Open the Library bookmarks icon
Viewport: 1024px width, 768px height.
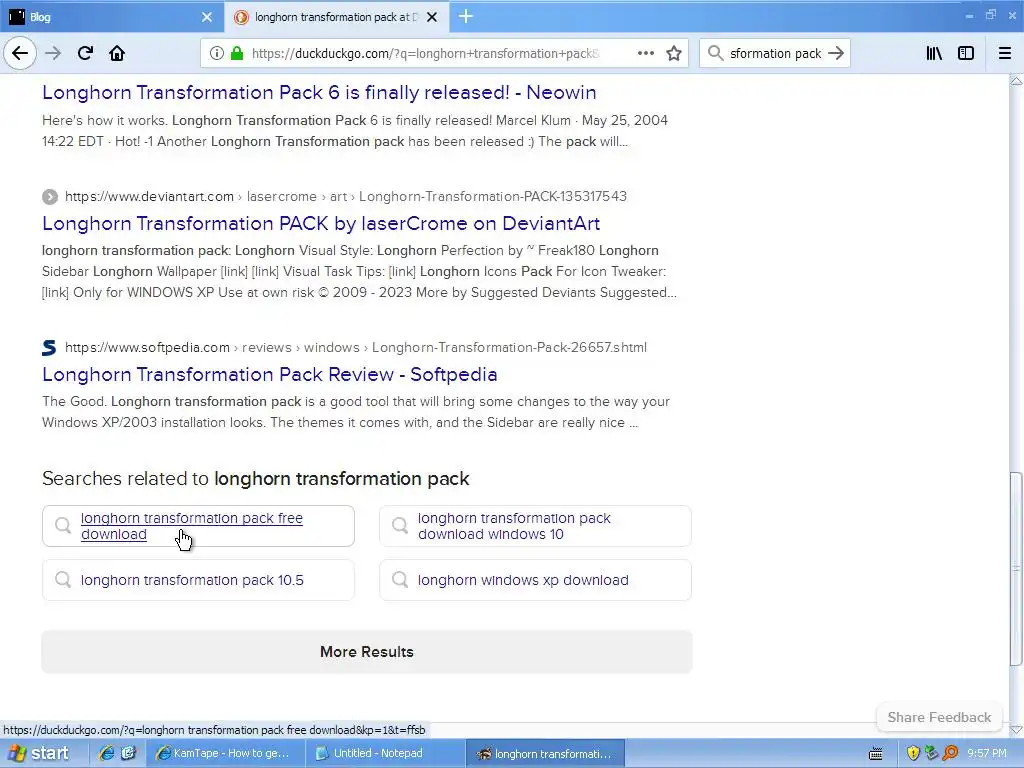coord(934,53)
